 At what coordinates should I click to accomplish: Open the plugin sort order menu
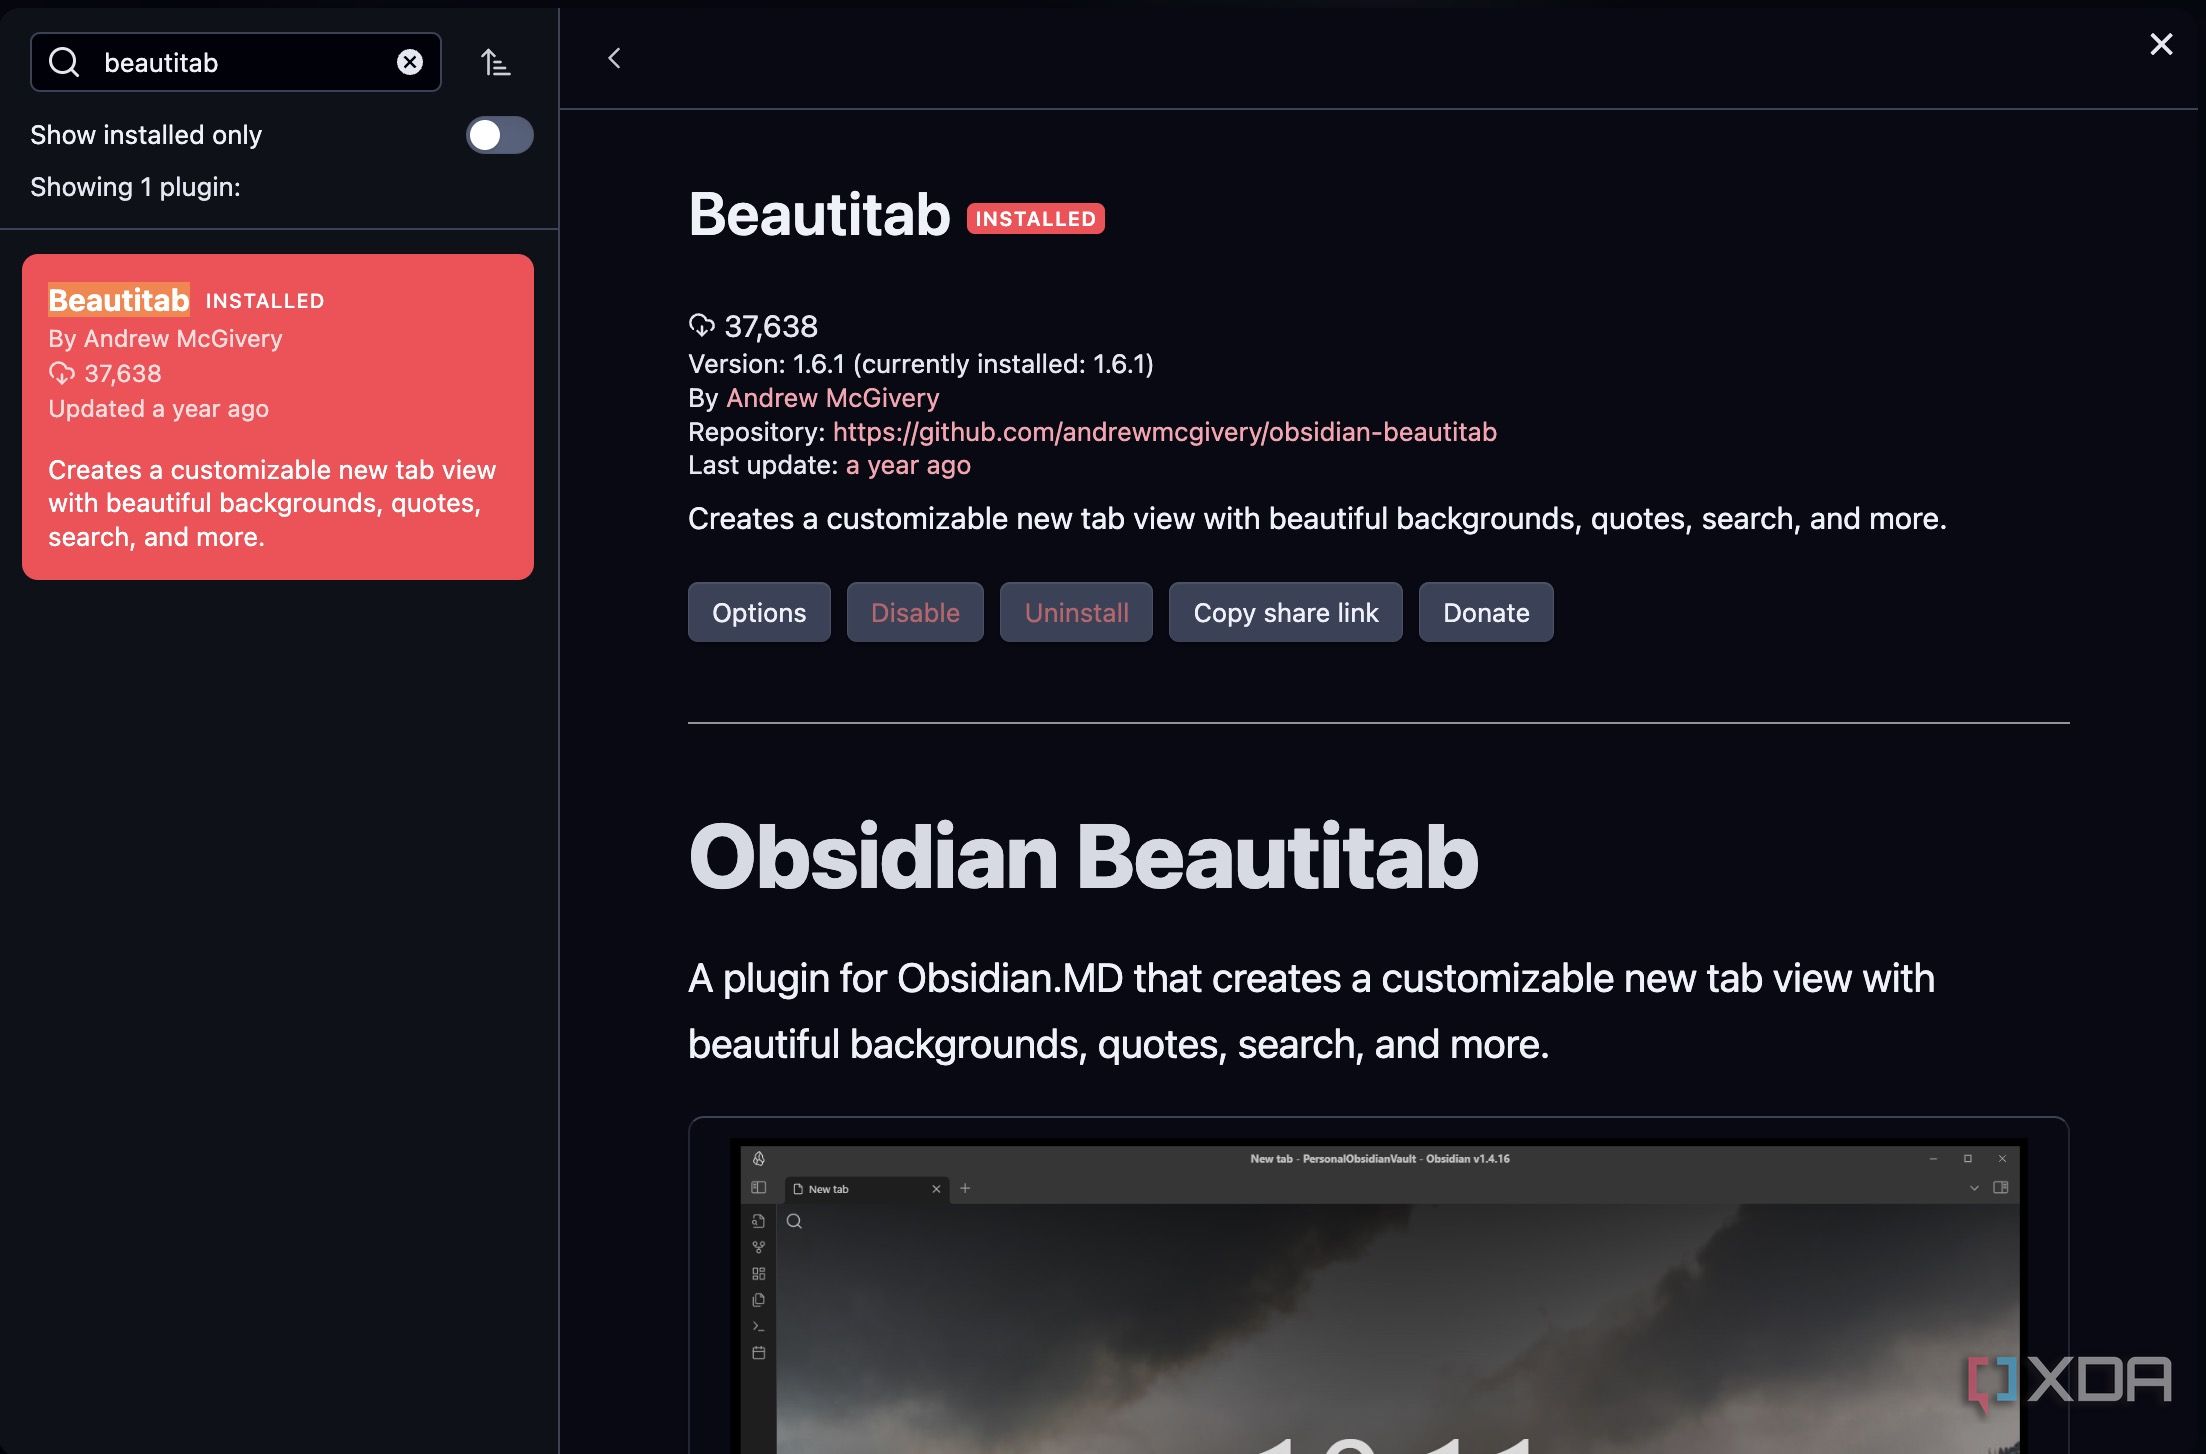(x=496, y=62)
